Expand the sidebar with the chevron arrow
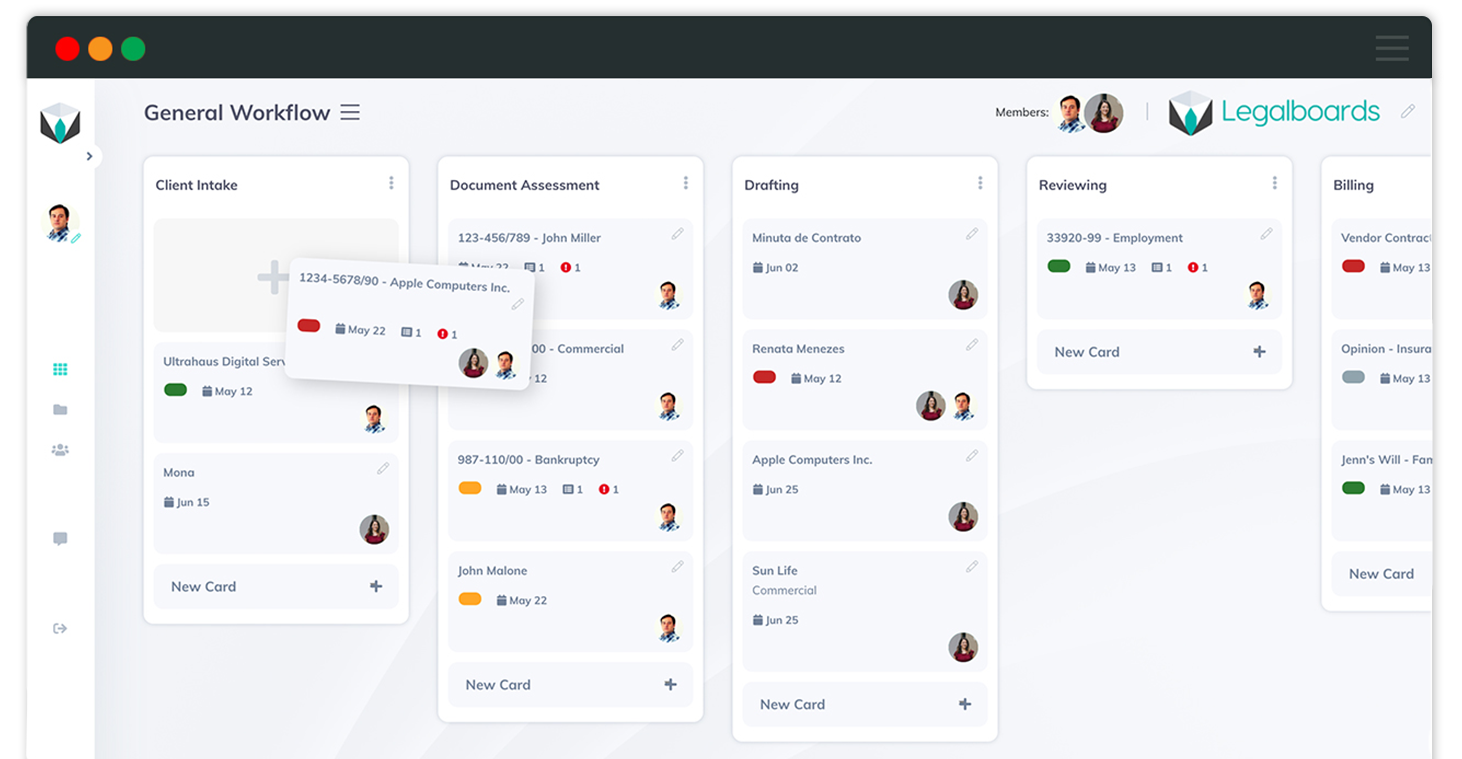1462x759 pixels. click(x=90, y=156)
